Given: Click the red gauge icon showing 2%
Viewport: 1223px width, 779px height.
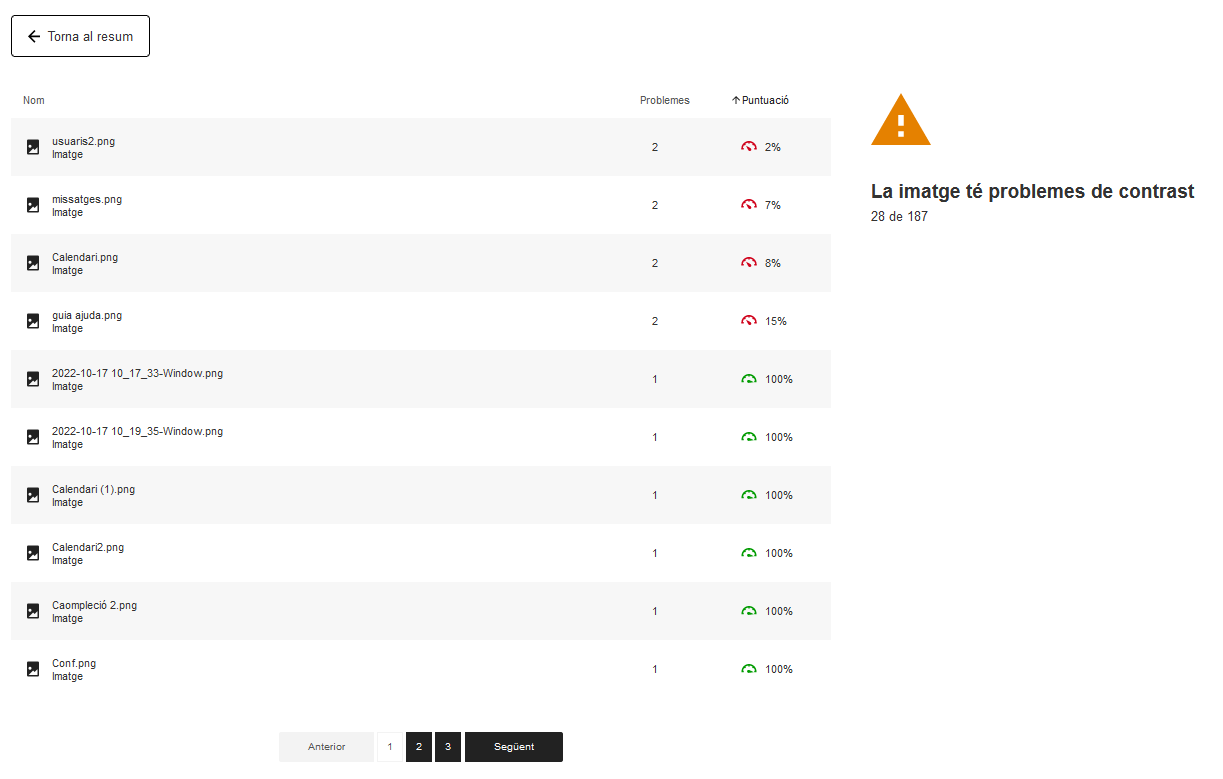Looking at the screenshot, I should click(749, 147).
